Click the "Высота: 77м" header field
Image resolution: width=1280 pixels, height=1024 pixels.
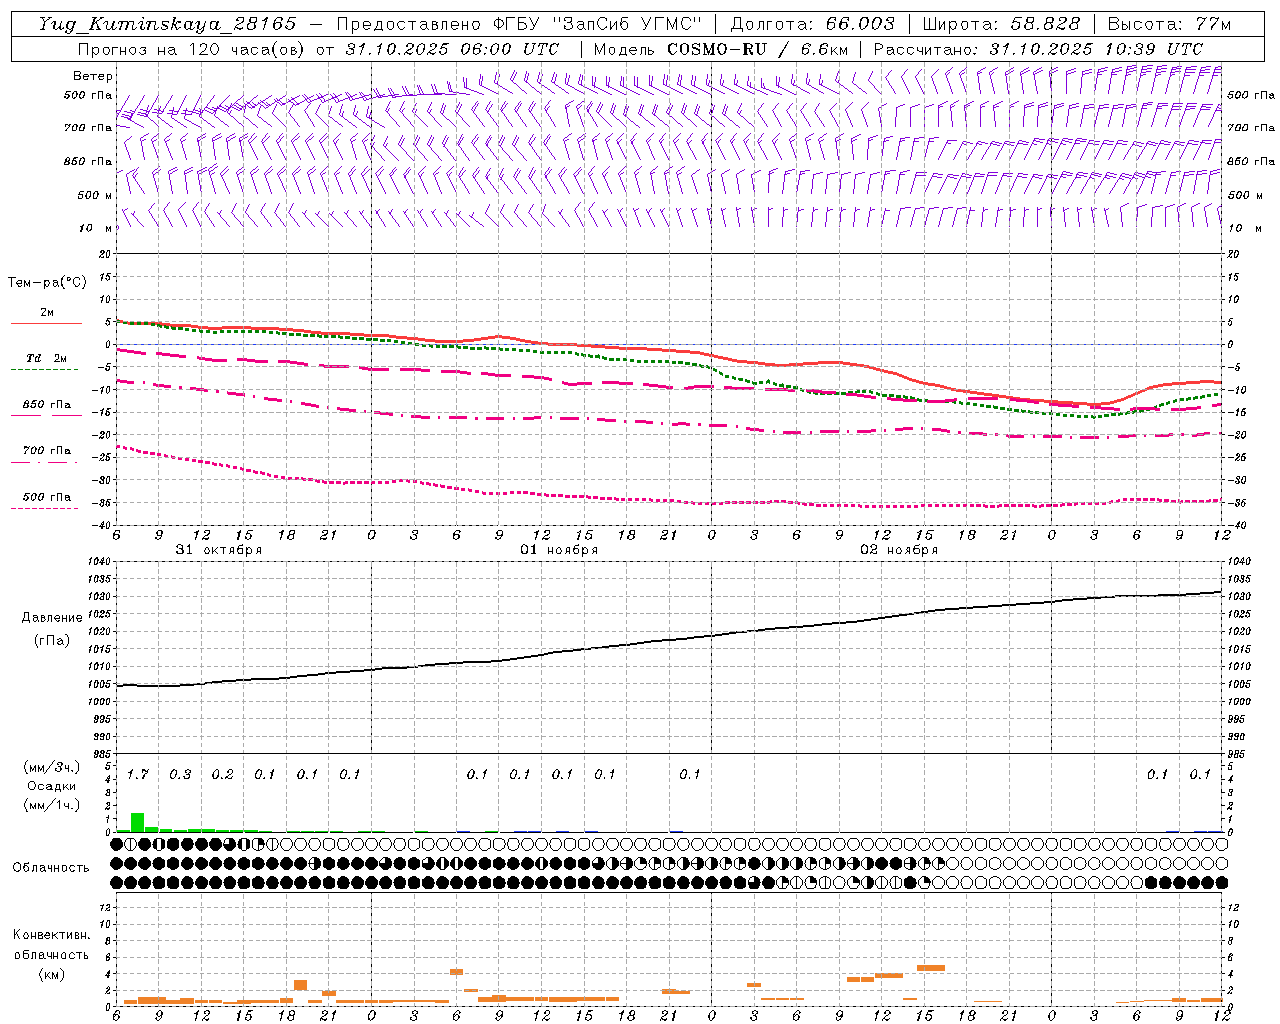pyautogui.click(x=1169, y=24)
